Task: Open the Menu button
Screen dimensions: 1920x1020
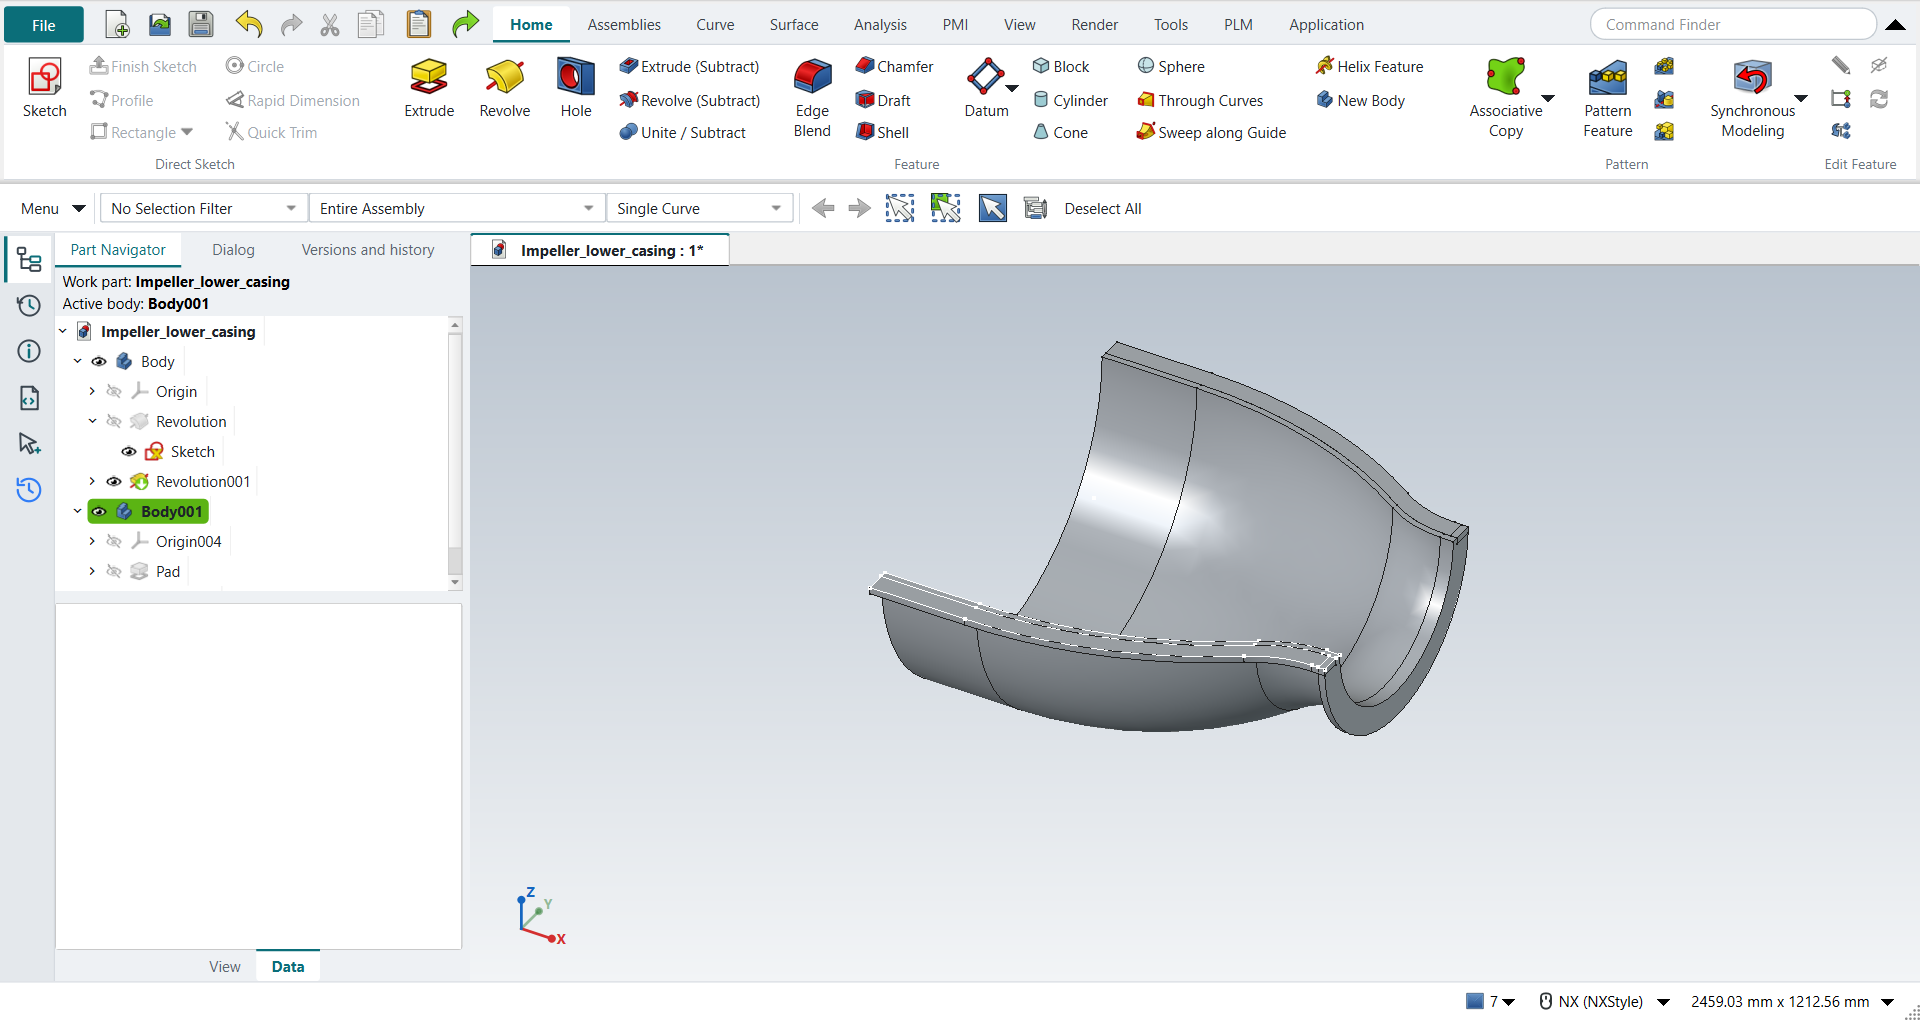Action: coord(53,208)
